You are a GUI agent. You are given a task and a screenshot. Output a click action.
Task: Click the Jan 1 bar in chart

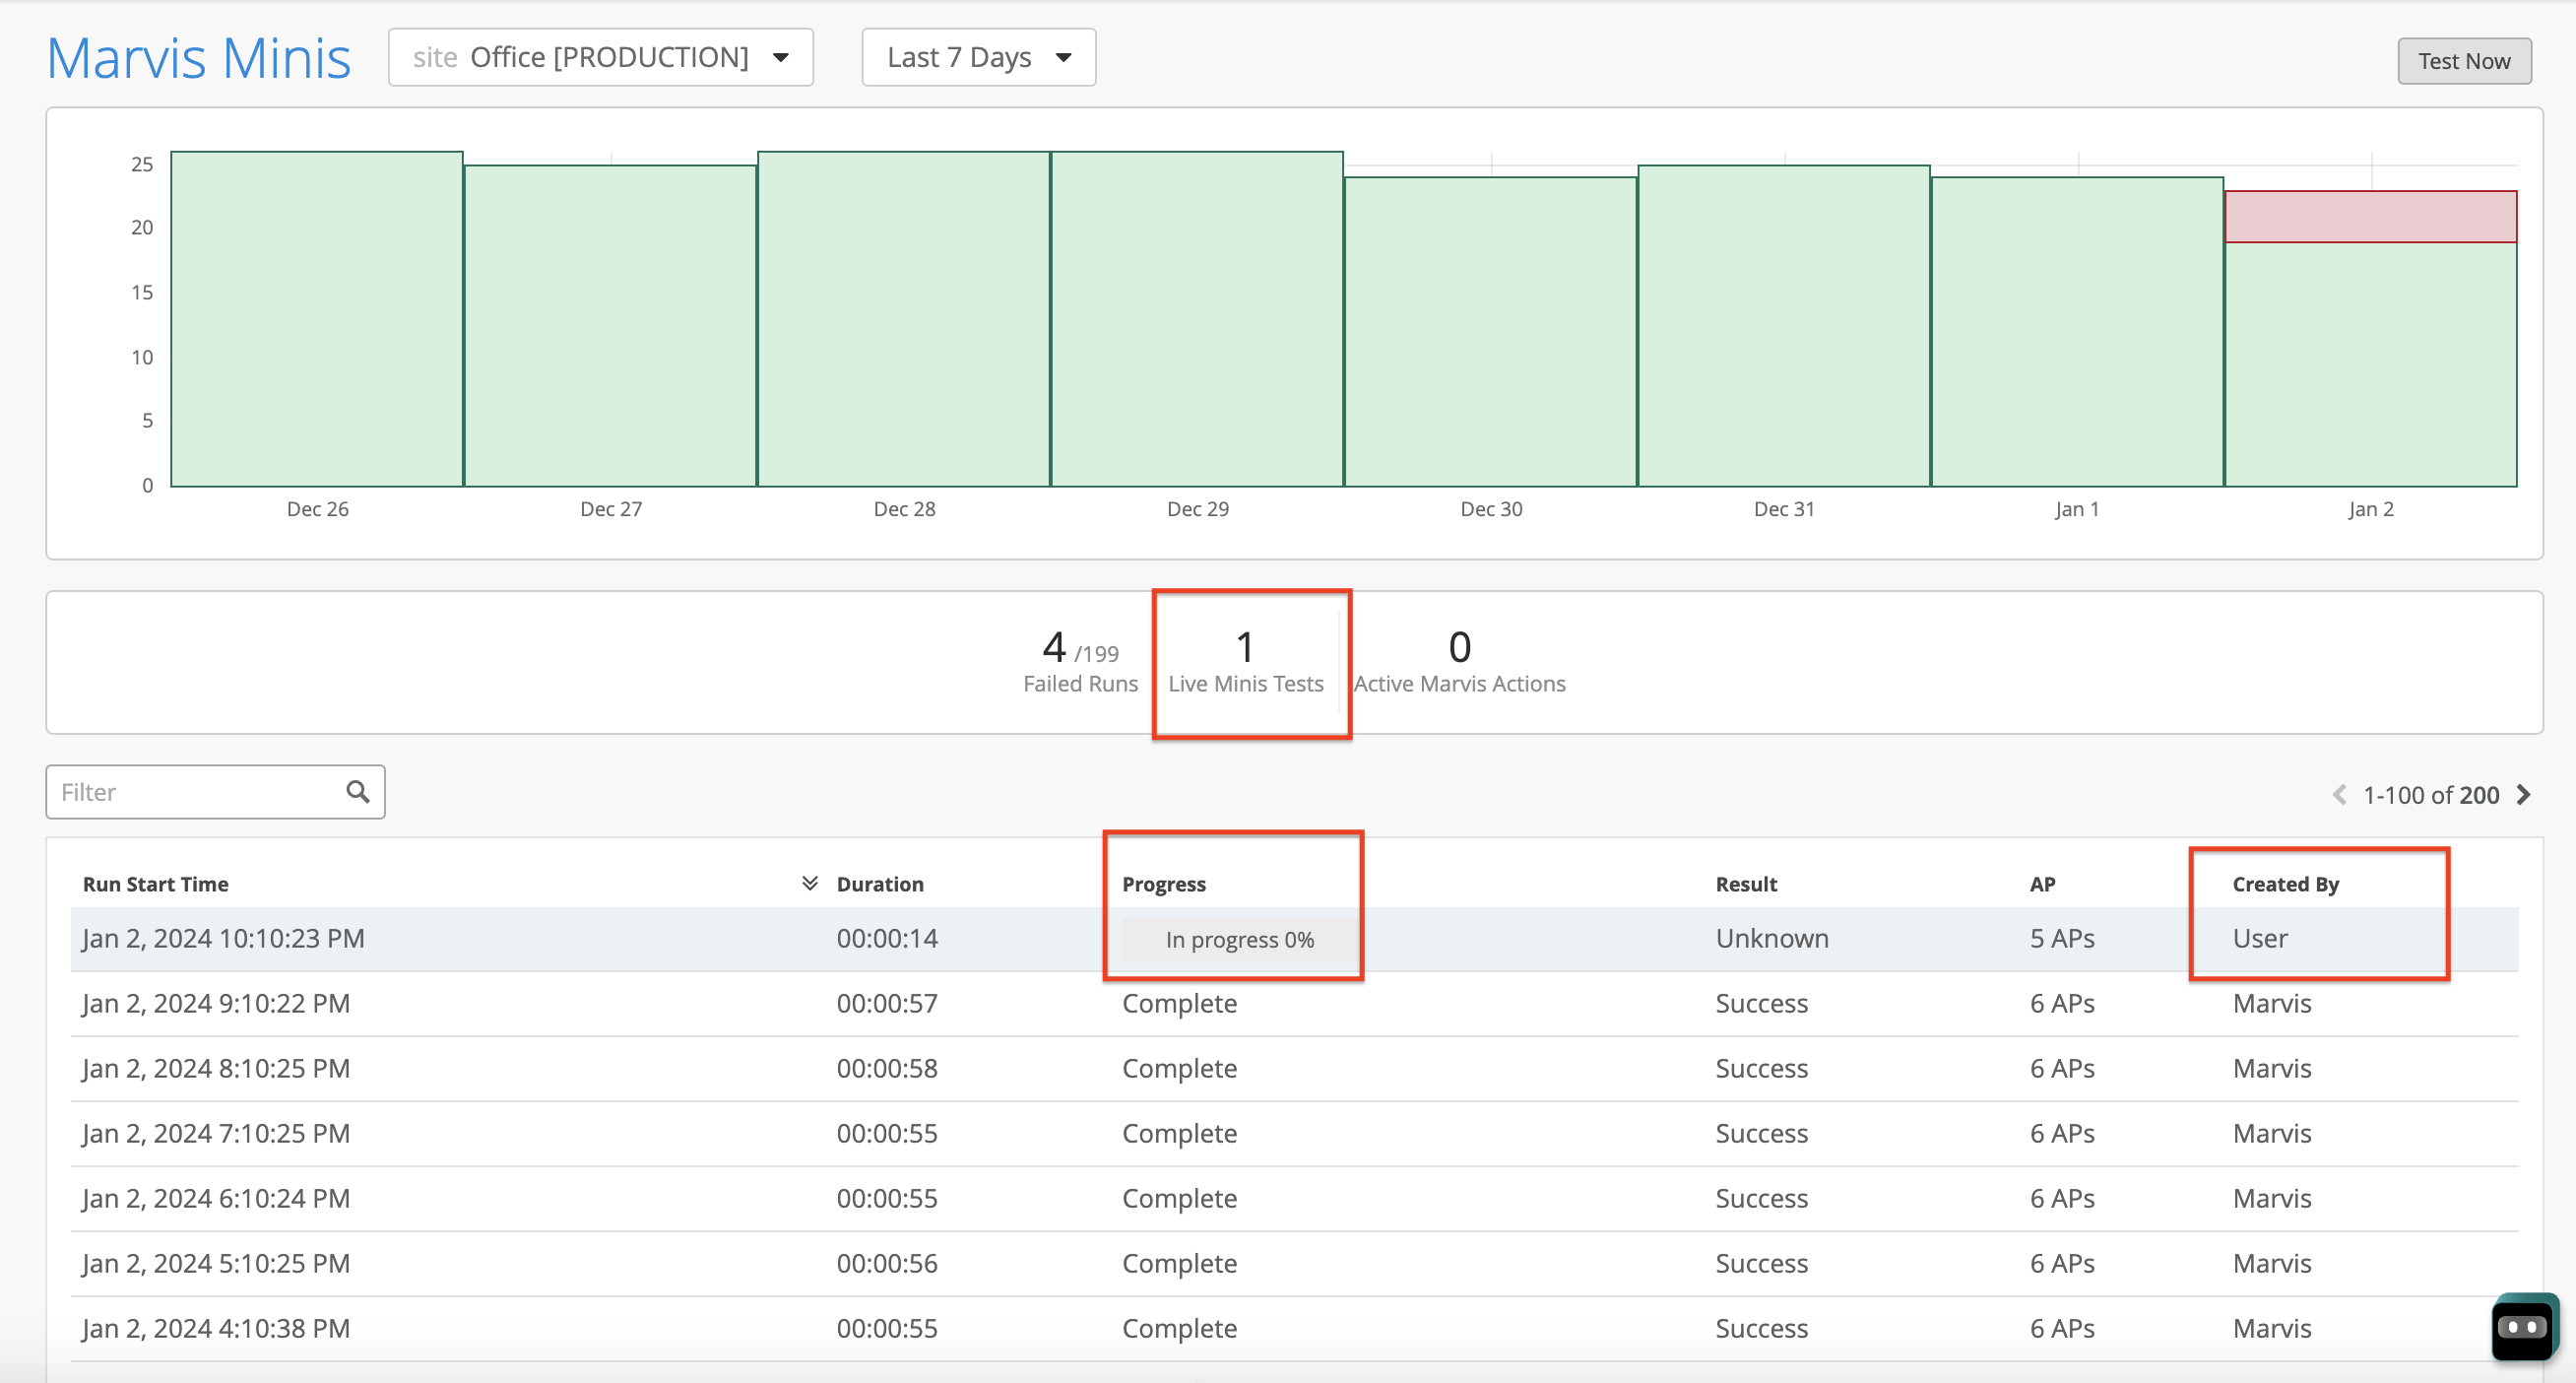click(x=2077, y=332)
